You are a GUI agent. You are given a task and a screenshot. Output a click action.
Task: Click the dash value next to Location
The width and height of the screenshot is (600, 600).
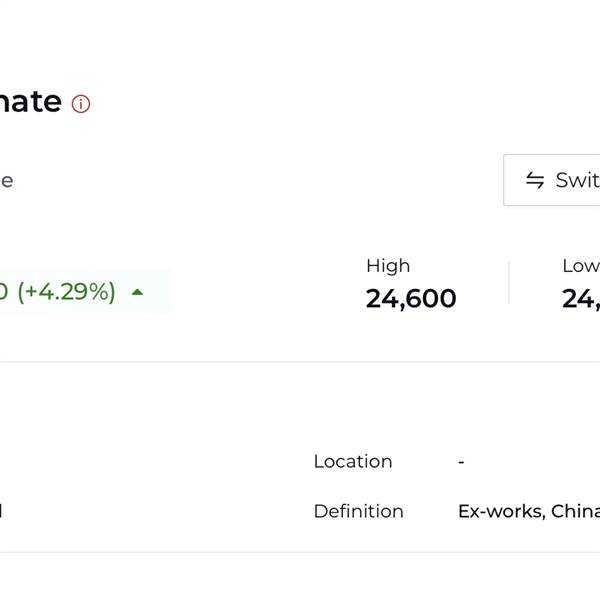click(461, 461)
